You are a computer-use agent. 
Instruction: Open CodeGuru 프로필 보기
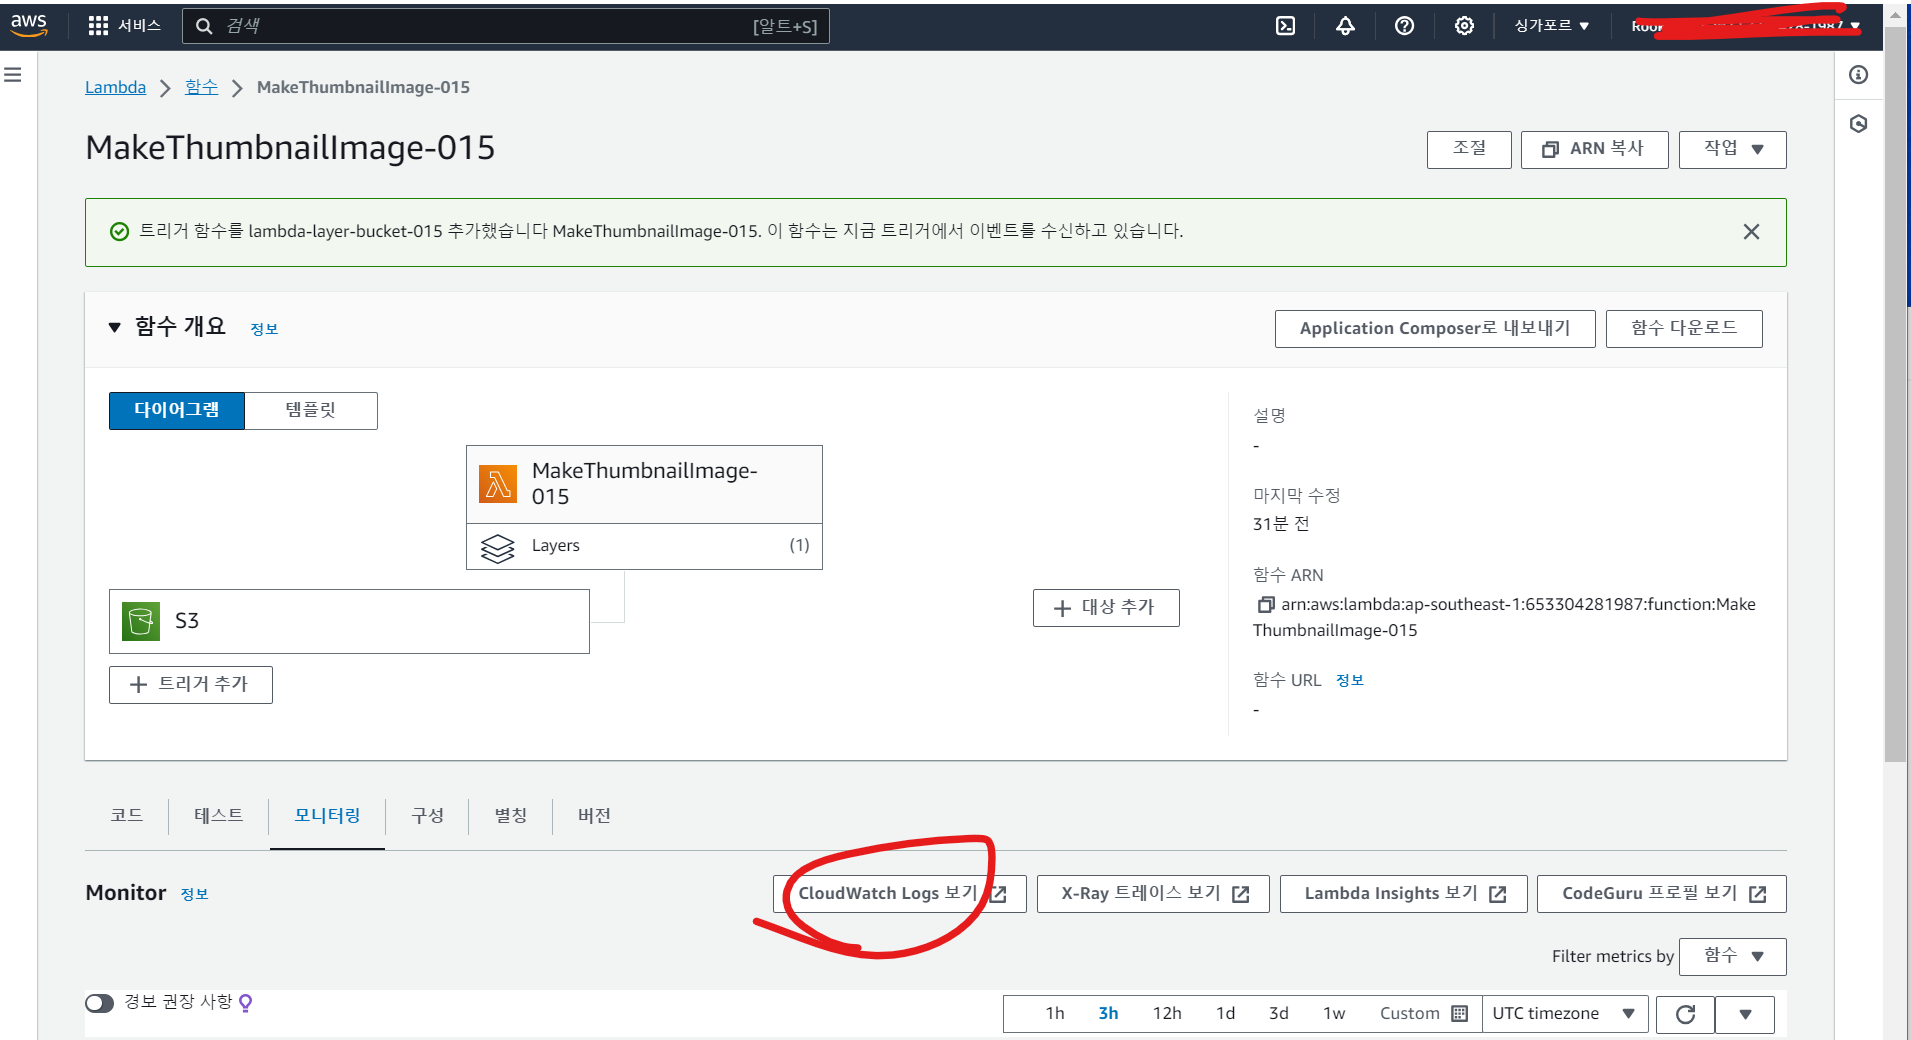pos(1662,894)
